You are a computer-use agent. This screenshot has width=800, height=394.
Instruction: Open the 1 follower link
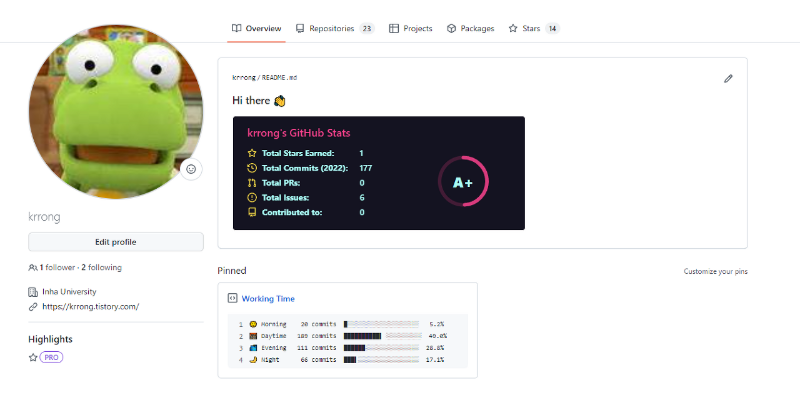coord(57,267)
